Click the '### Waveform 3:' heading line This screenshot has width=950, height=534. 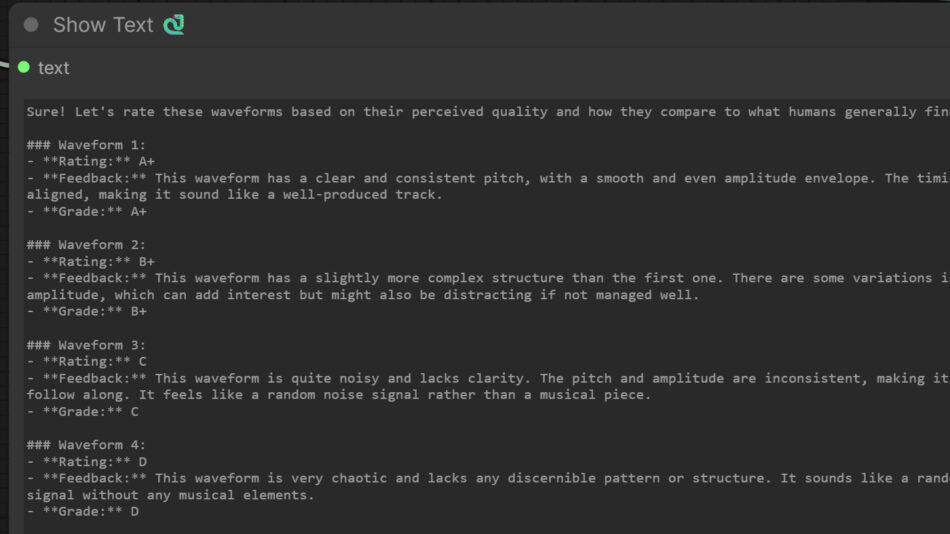[x=86, y=345]
